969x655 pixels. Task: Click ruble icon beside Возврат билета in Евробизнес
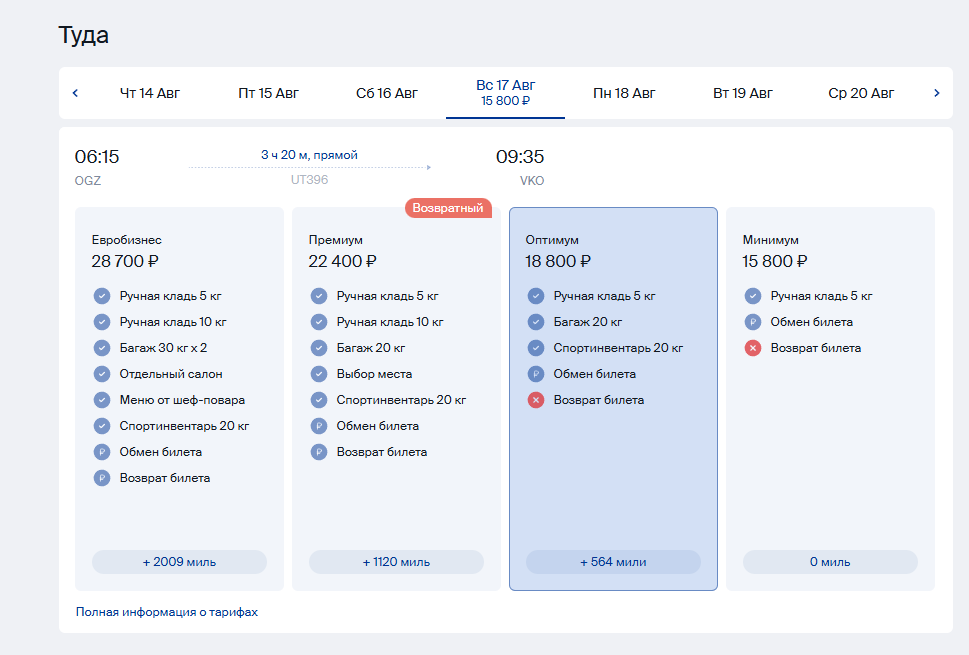(x=102, y=478)
